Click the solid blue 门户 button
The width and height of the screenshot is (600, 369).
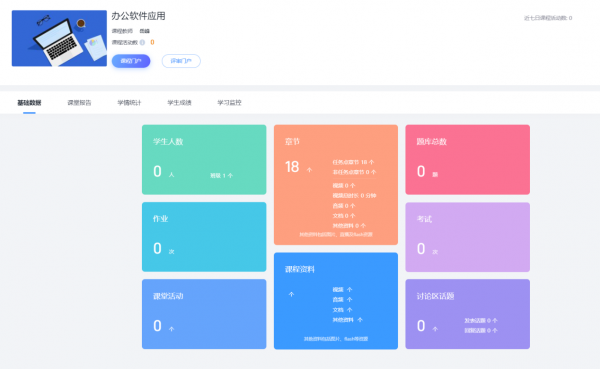131,61
